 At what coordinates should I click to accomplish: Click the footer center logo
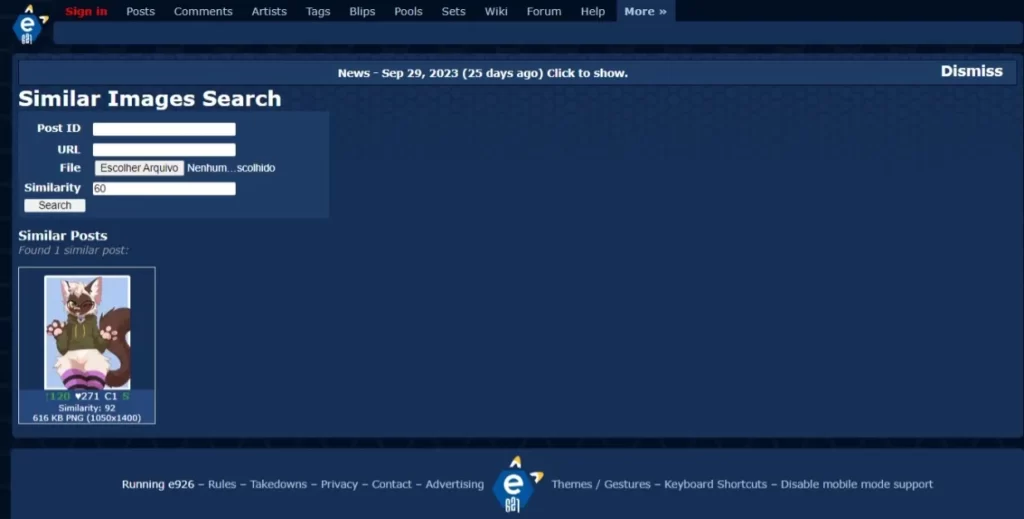(x=516, y=484)
